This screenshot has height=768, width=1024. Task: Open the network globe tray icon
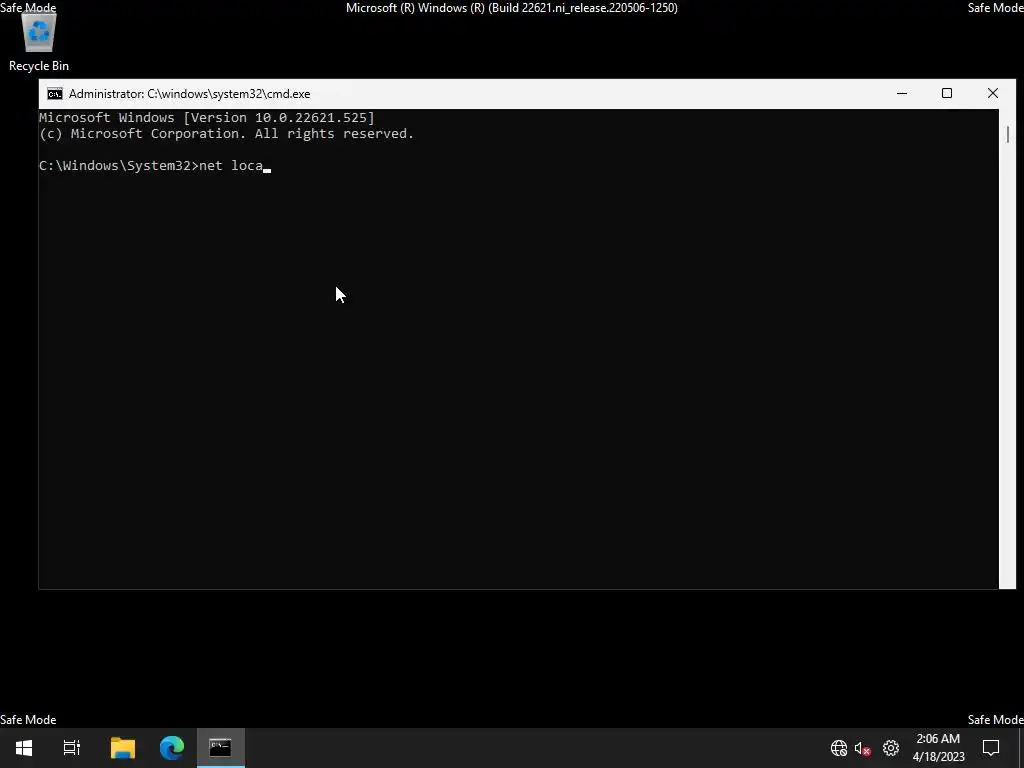(x=839, y=748)
